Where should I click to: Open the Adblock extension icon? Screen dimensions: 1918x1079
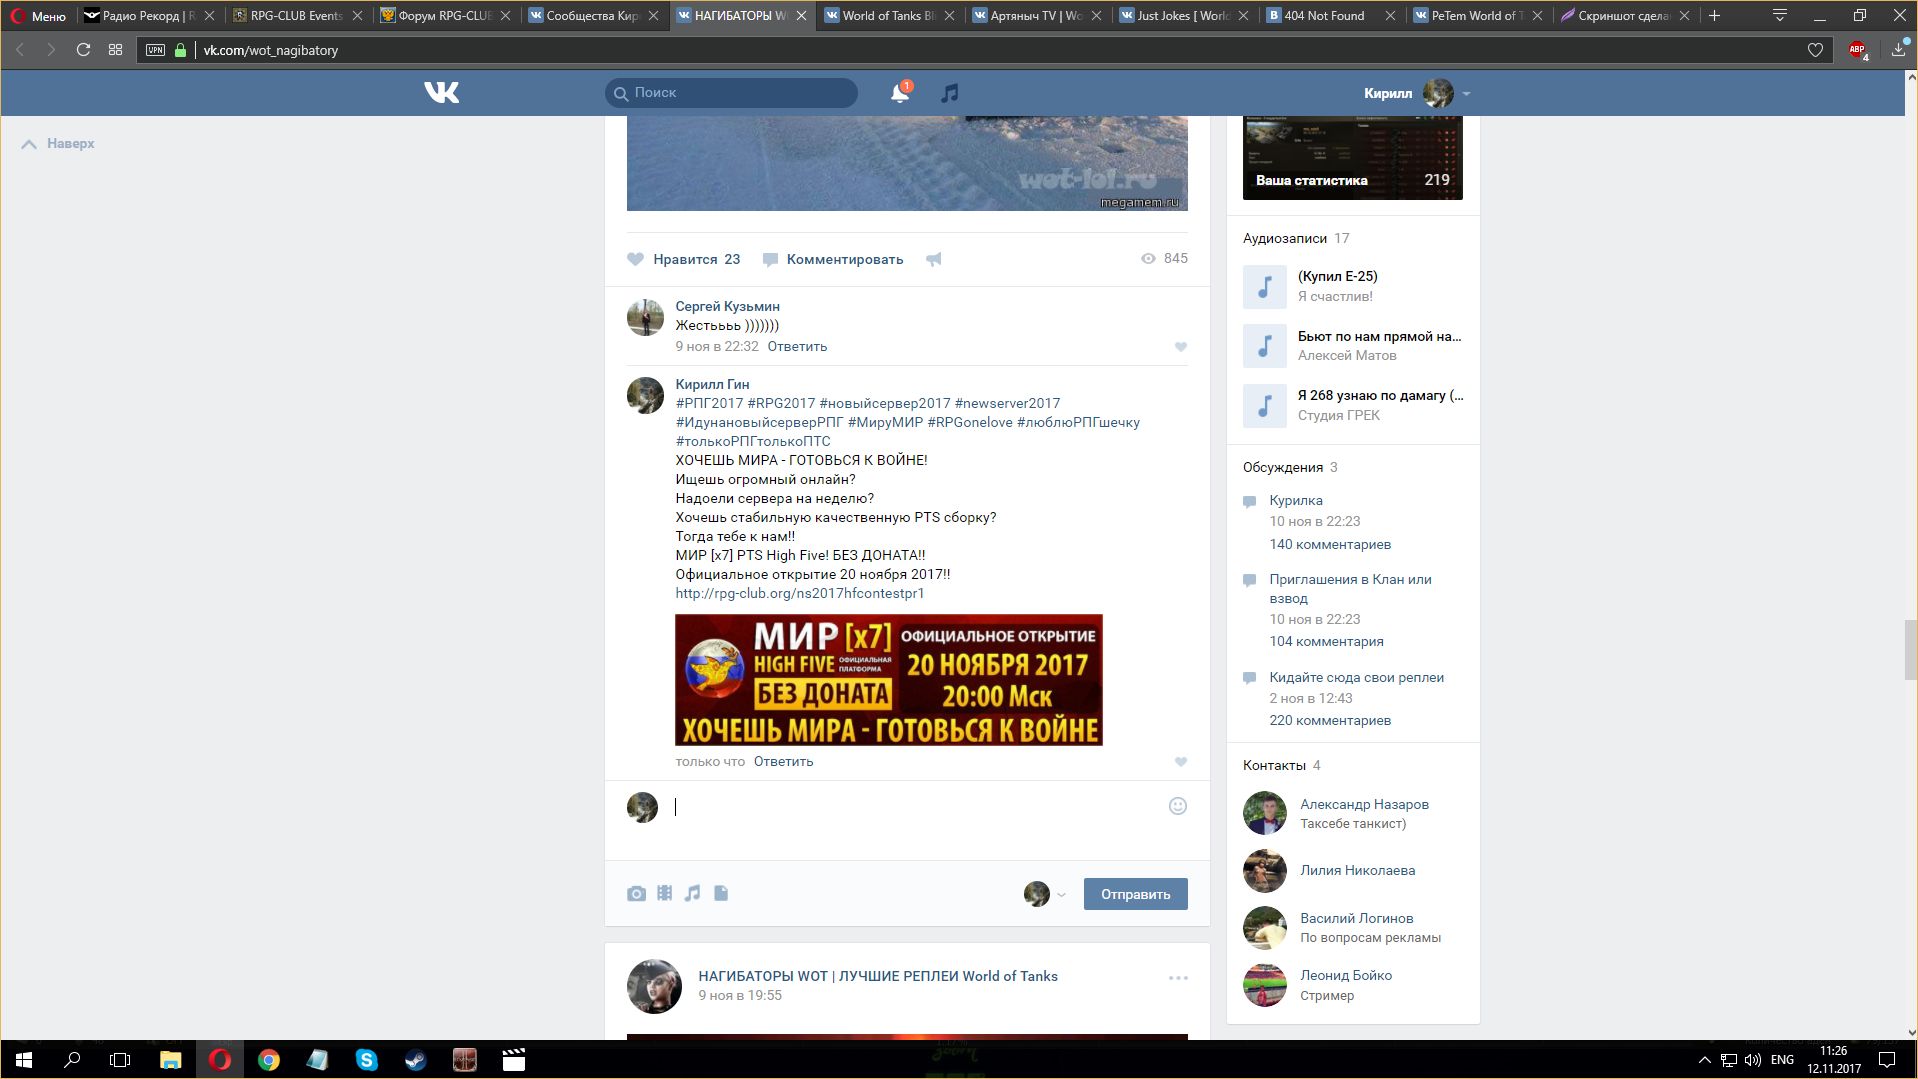click(x=1858, y=50)
